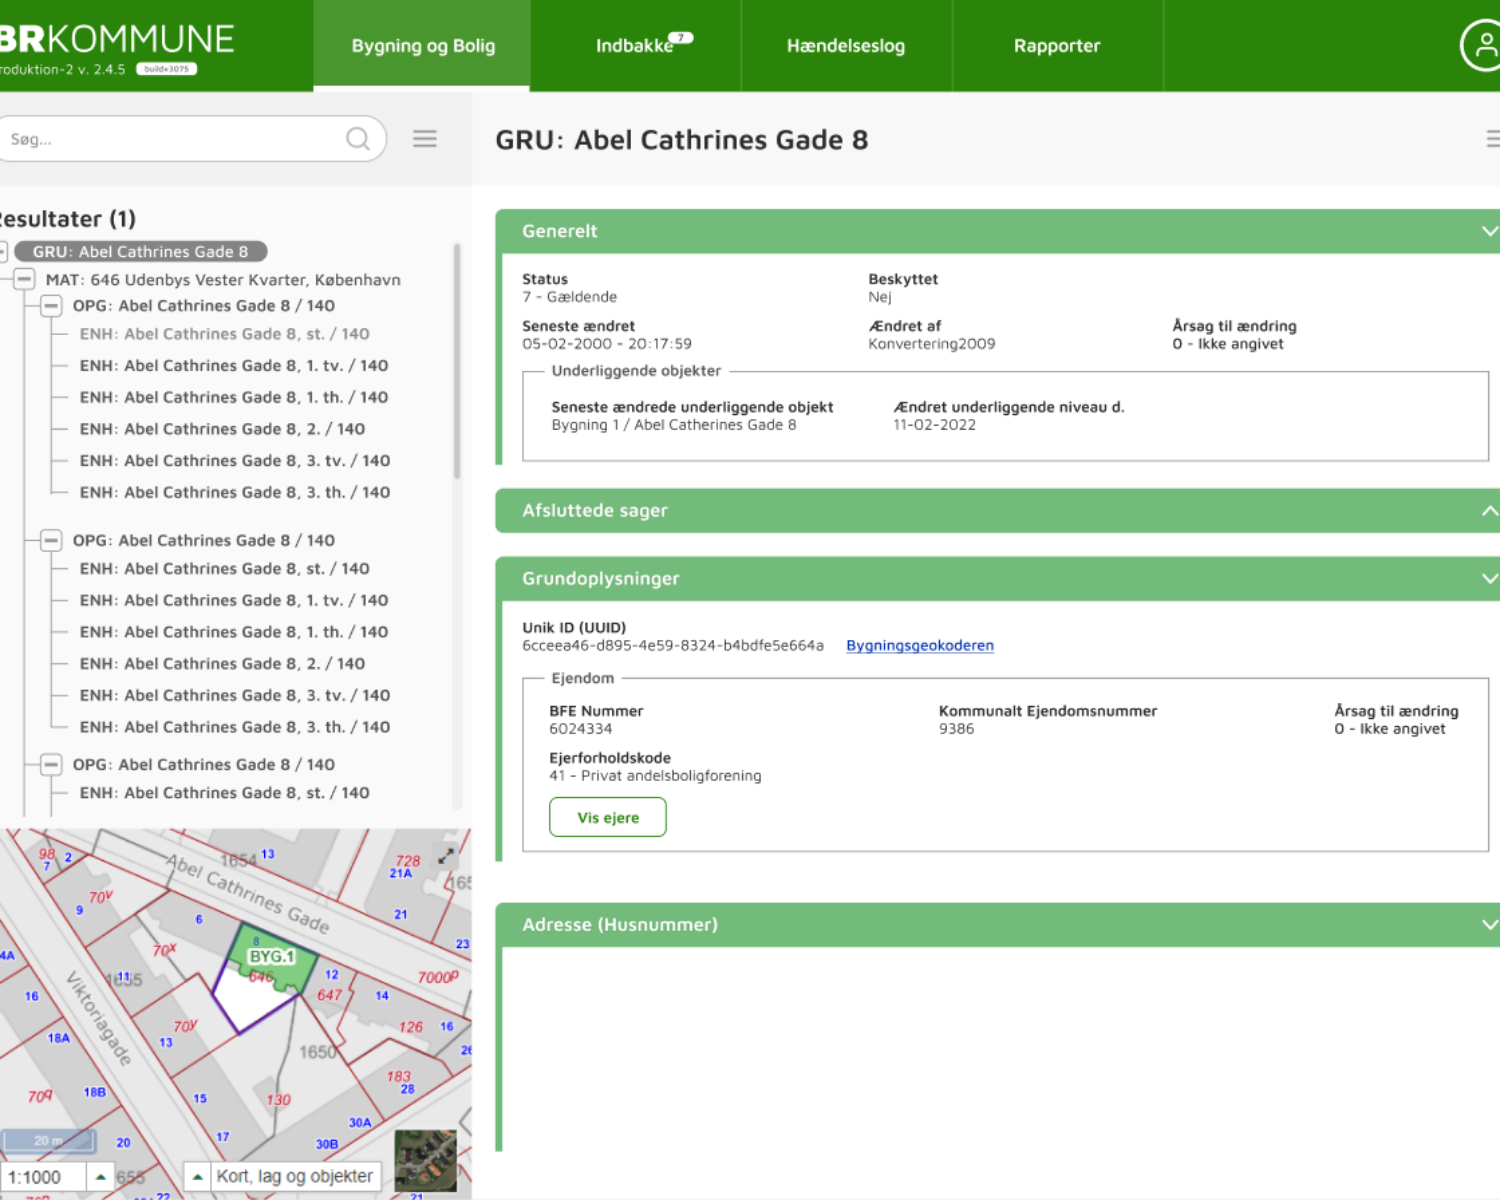Expand the map to fullscreen
The width and height of the screenshot is (1500, 1200).
pyautogui.click(x=446, y=856)
